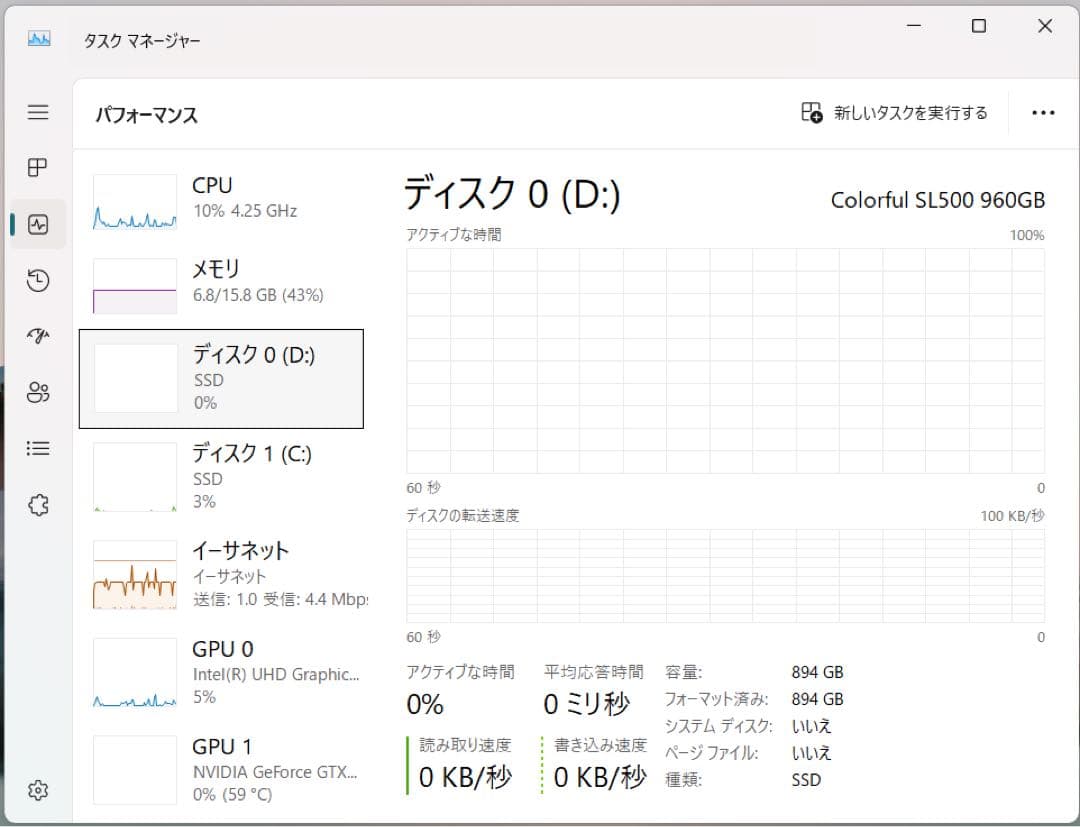Open the hamburger navigation menu
The width and height of the screenshot is (1080, 827).
37,112
